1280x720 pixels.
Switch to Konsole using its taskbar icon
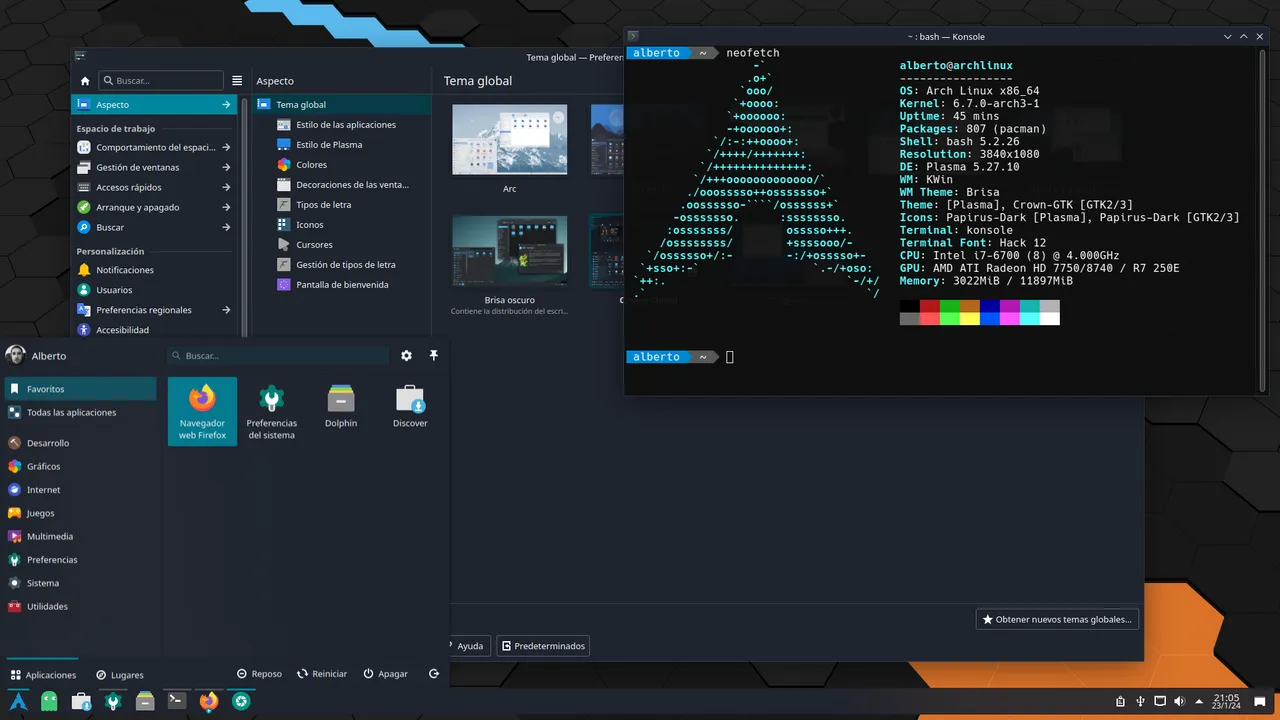[177, 702]
